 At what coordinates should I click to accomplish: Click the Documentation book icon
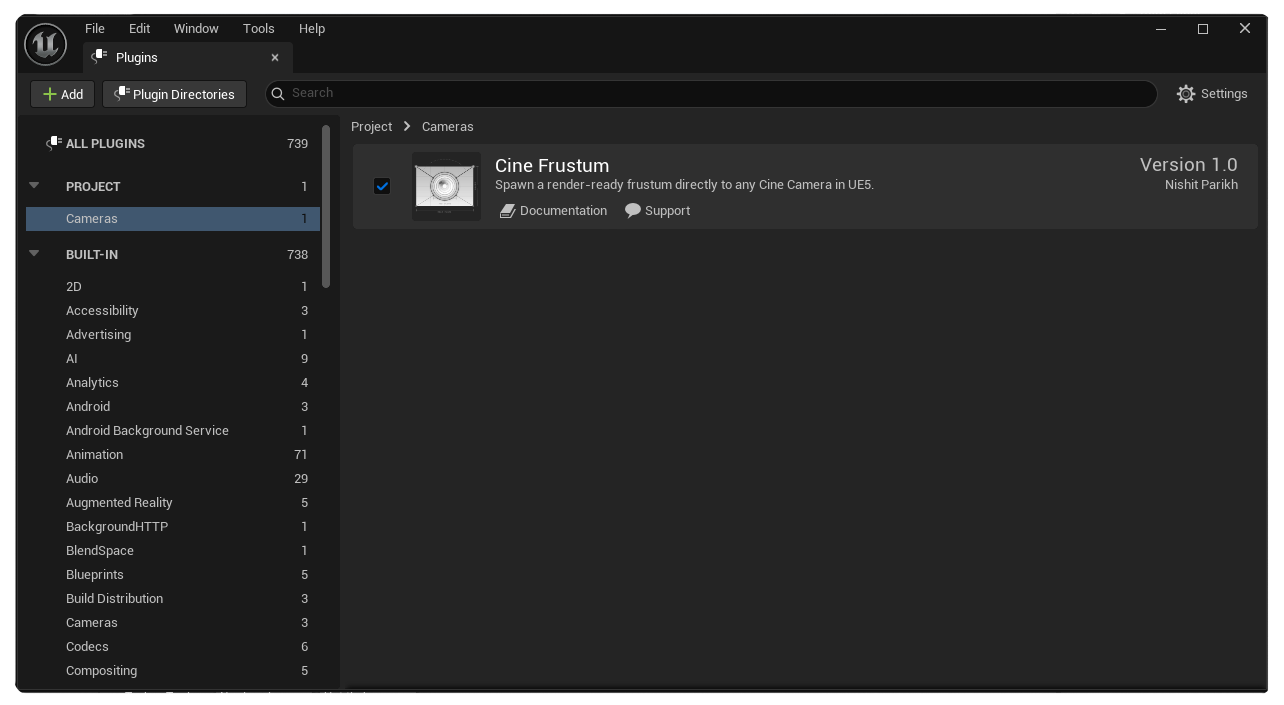(x=508, y=211)
